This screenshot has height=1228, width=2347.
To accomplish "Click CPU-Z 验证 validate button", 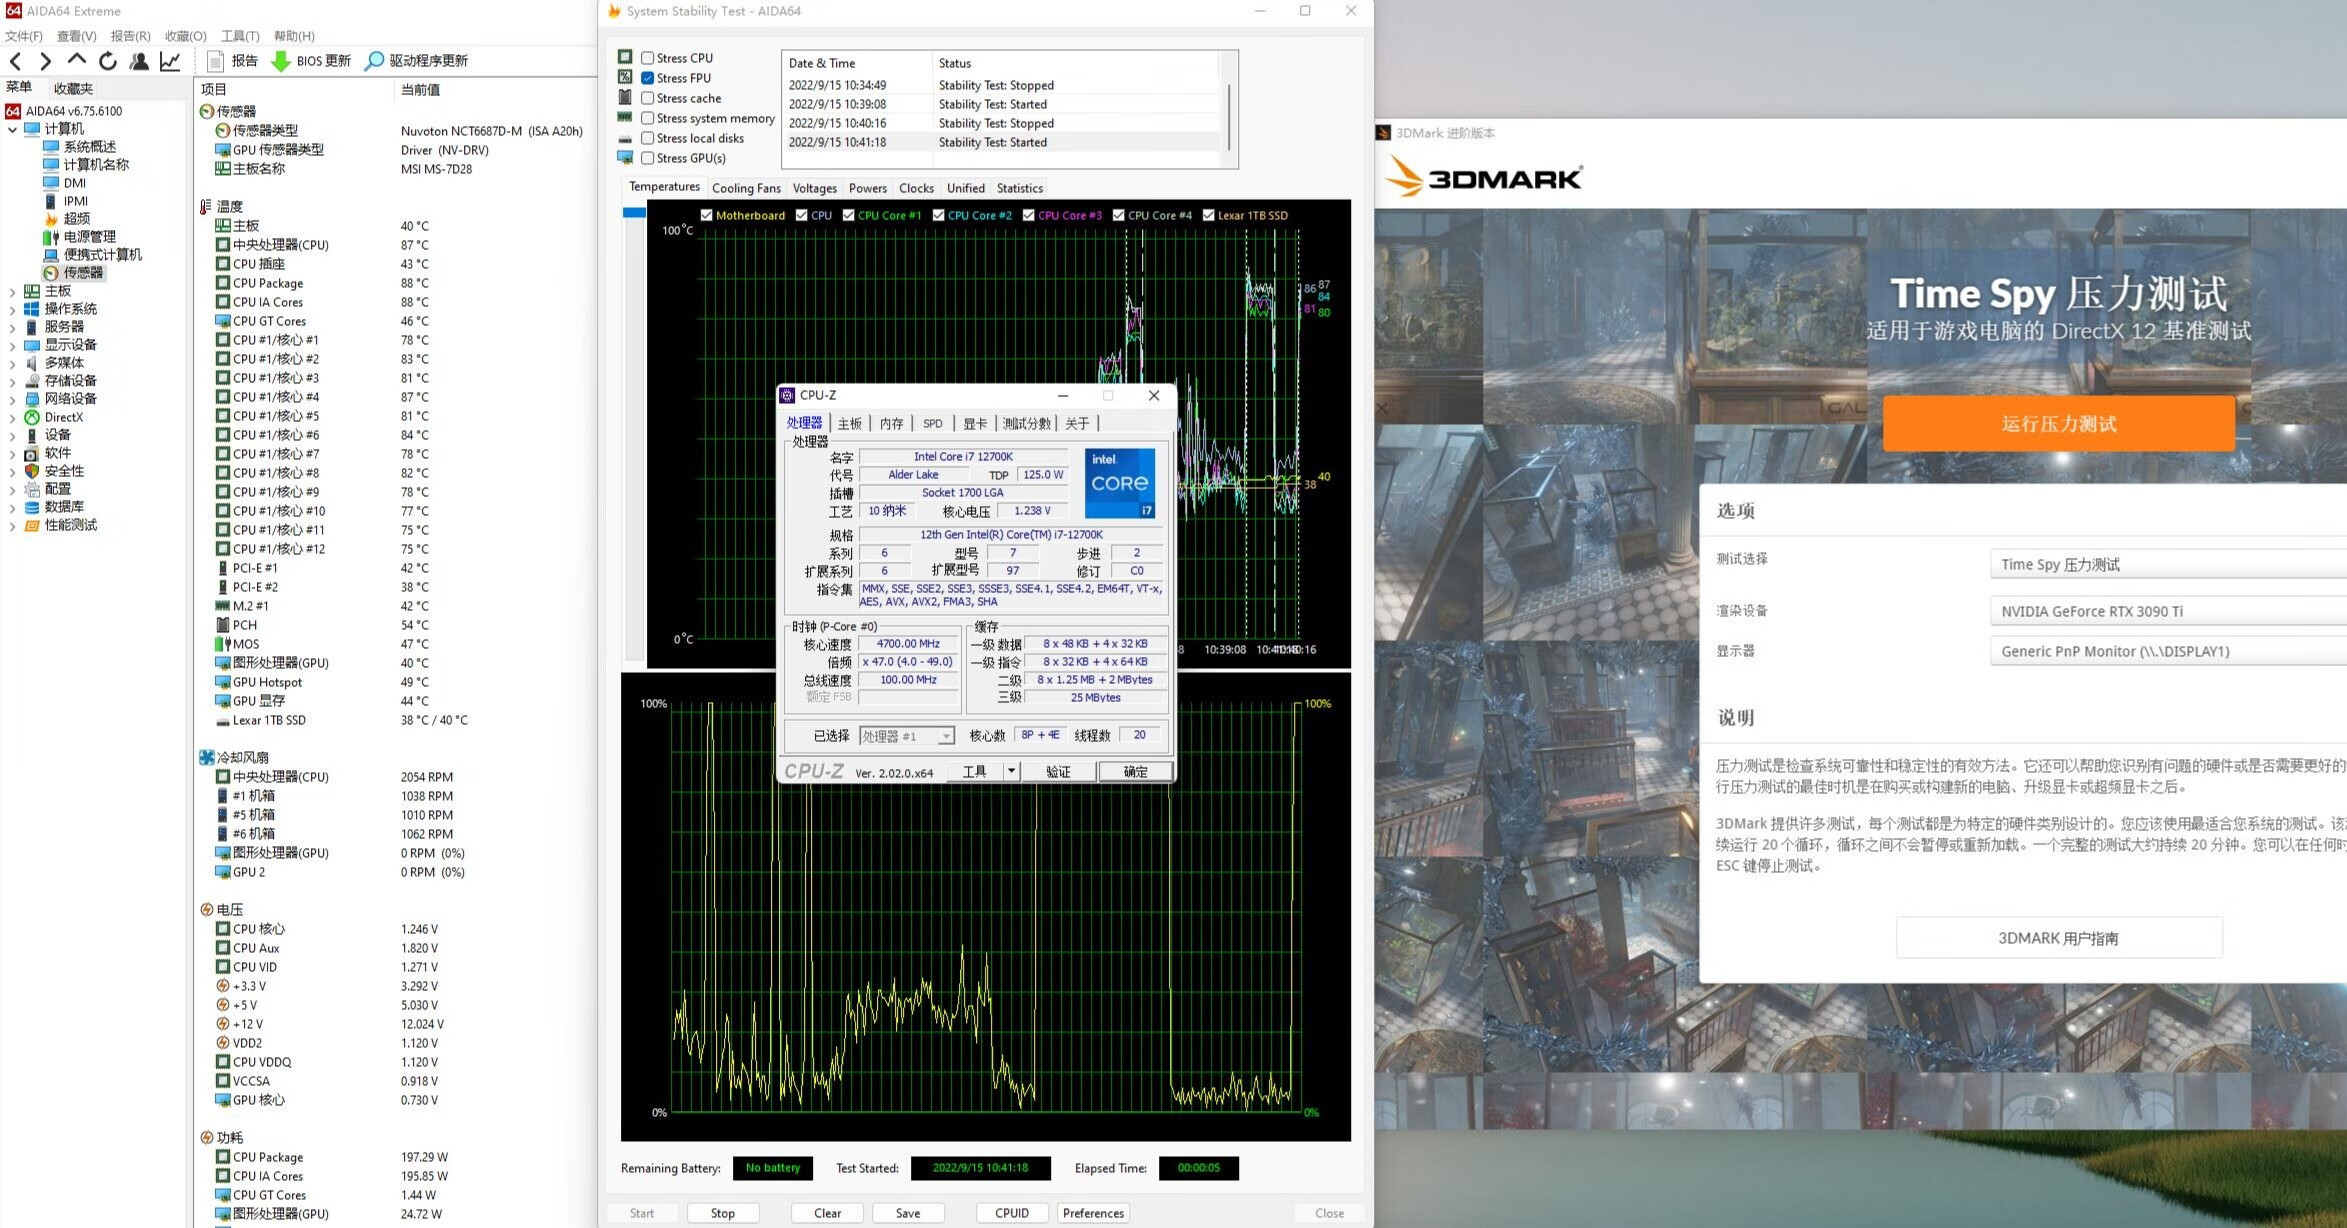I will (x=1058, y=771).
